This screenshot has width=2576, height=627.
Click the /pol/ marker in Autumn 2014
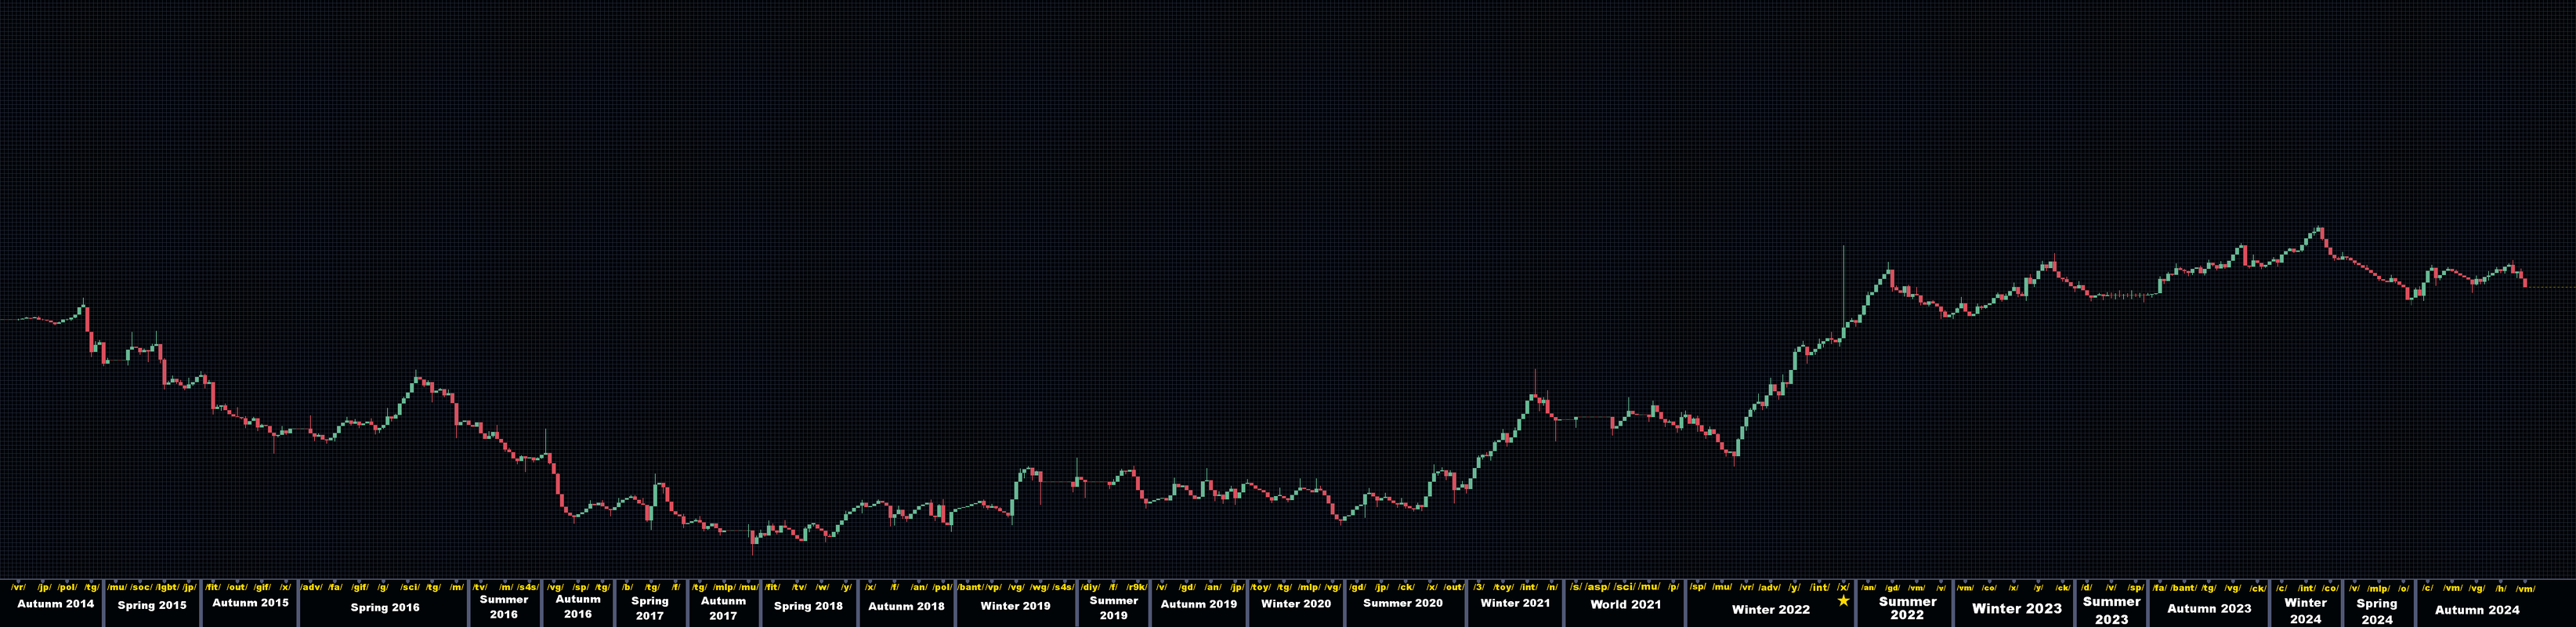tap(67, 587)
